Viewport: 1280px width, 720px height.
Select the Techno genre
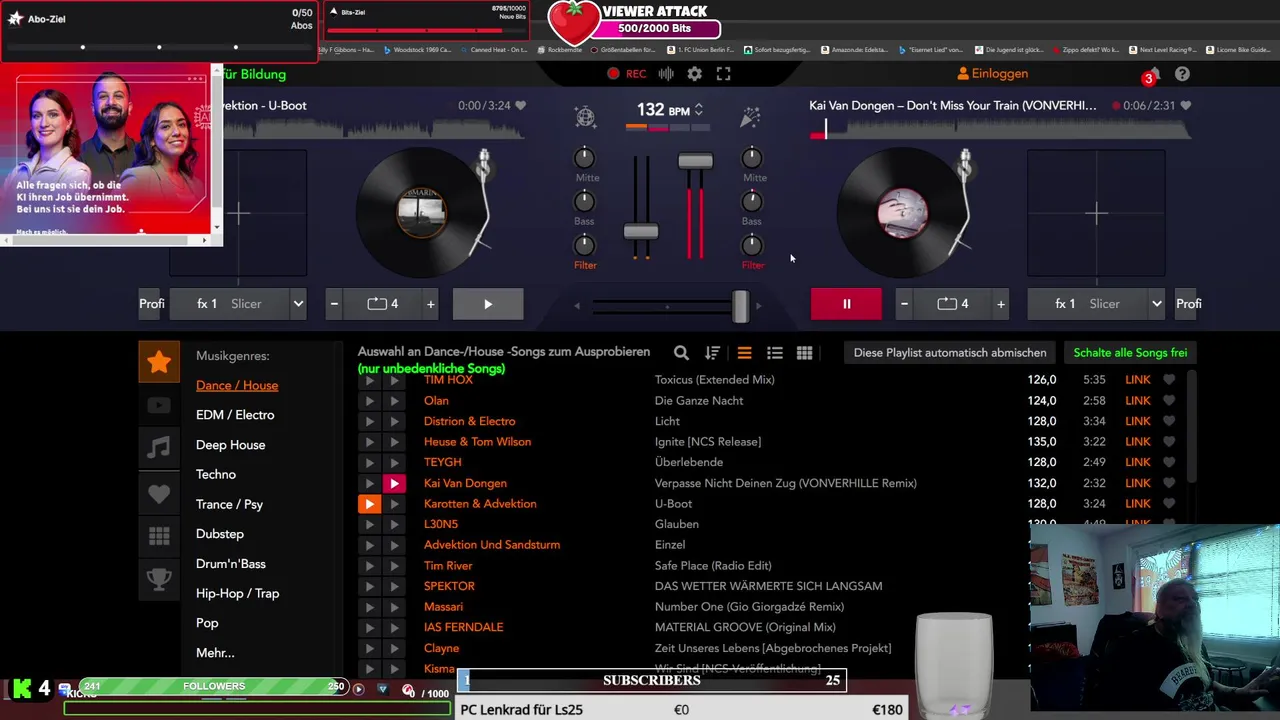216,475
